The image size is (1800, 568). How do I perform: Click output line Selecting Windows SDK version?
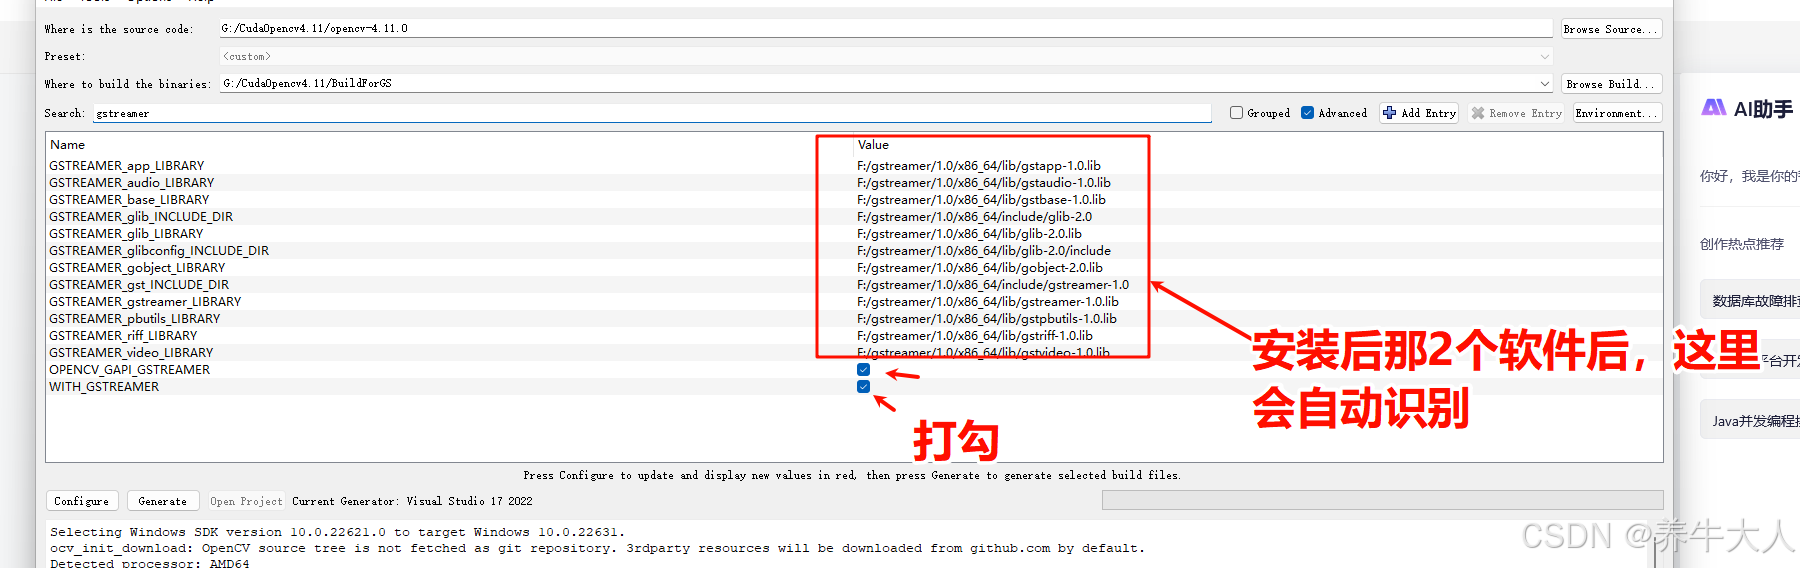point(338,532)
